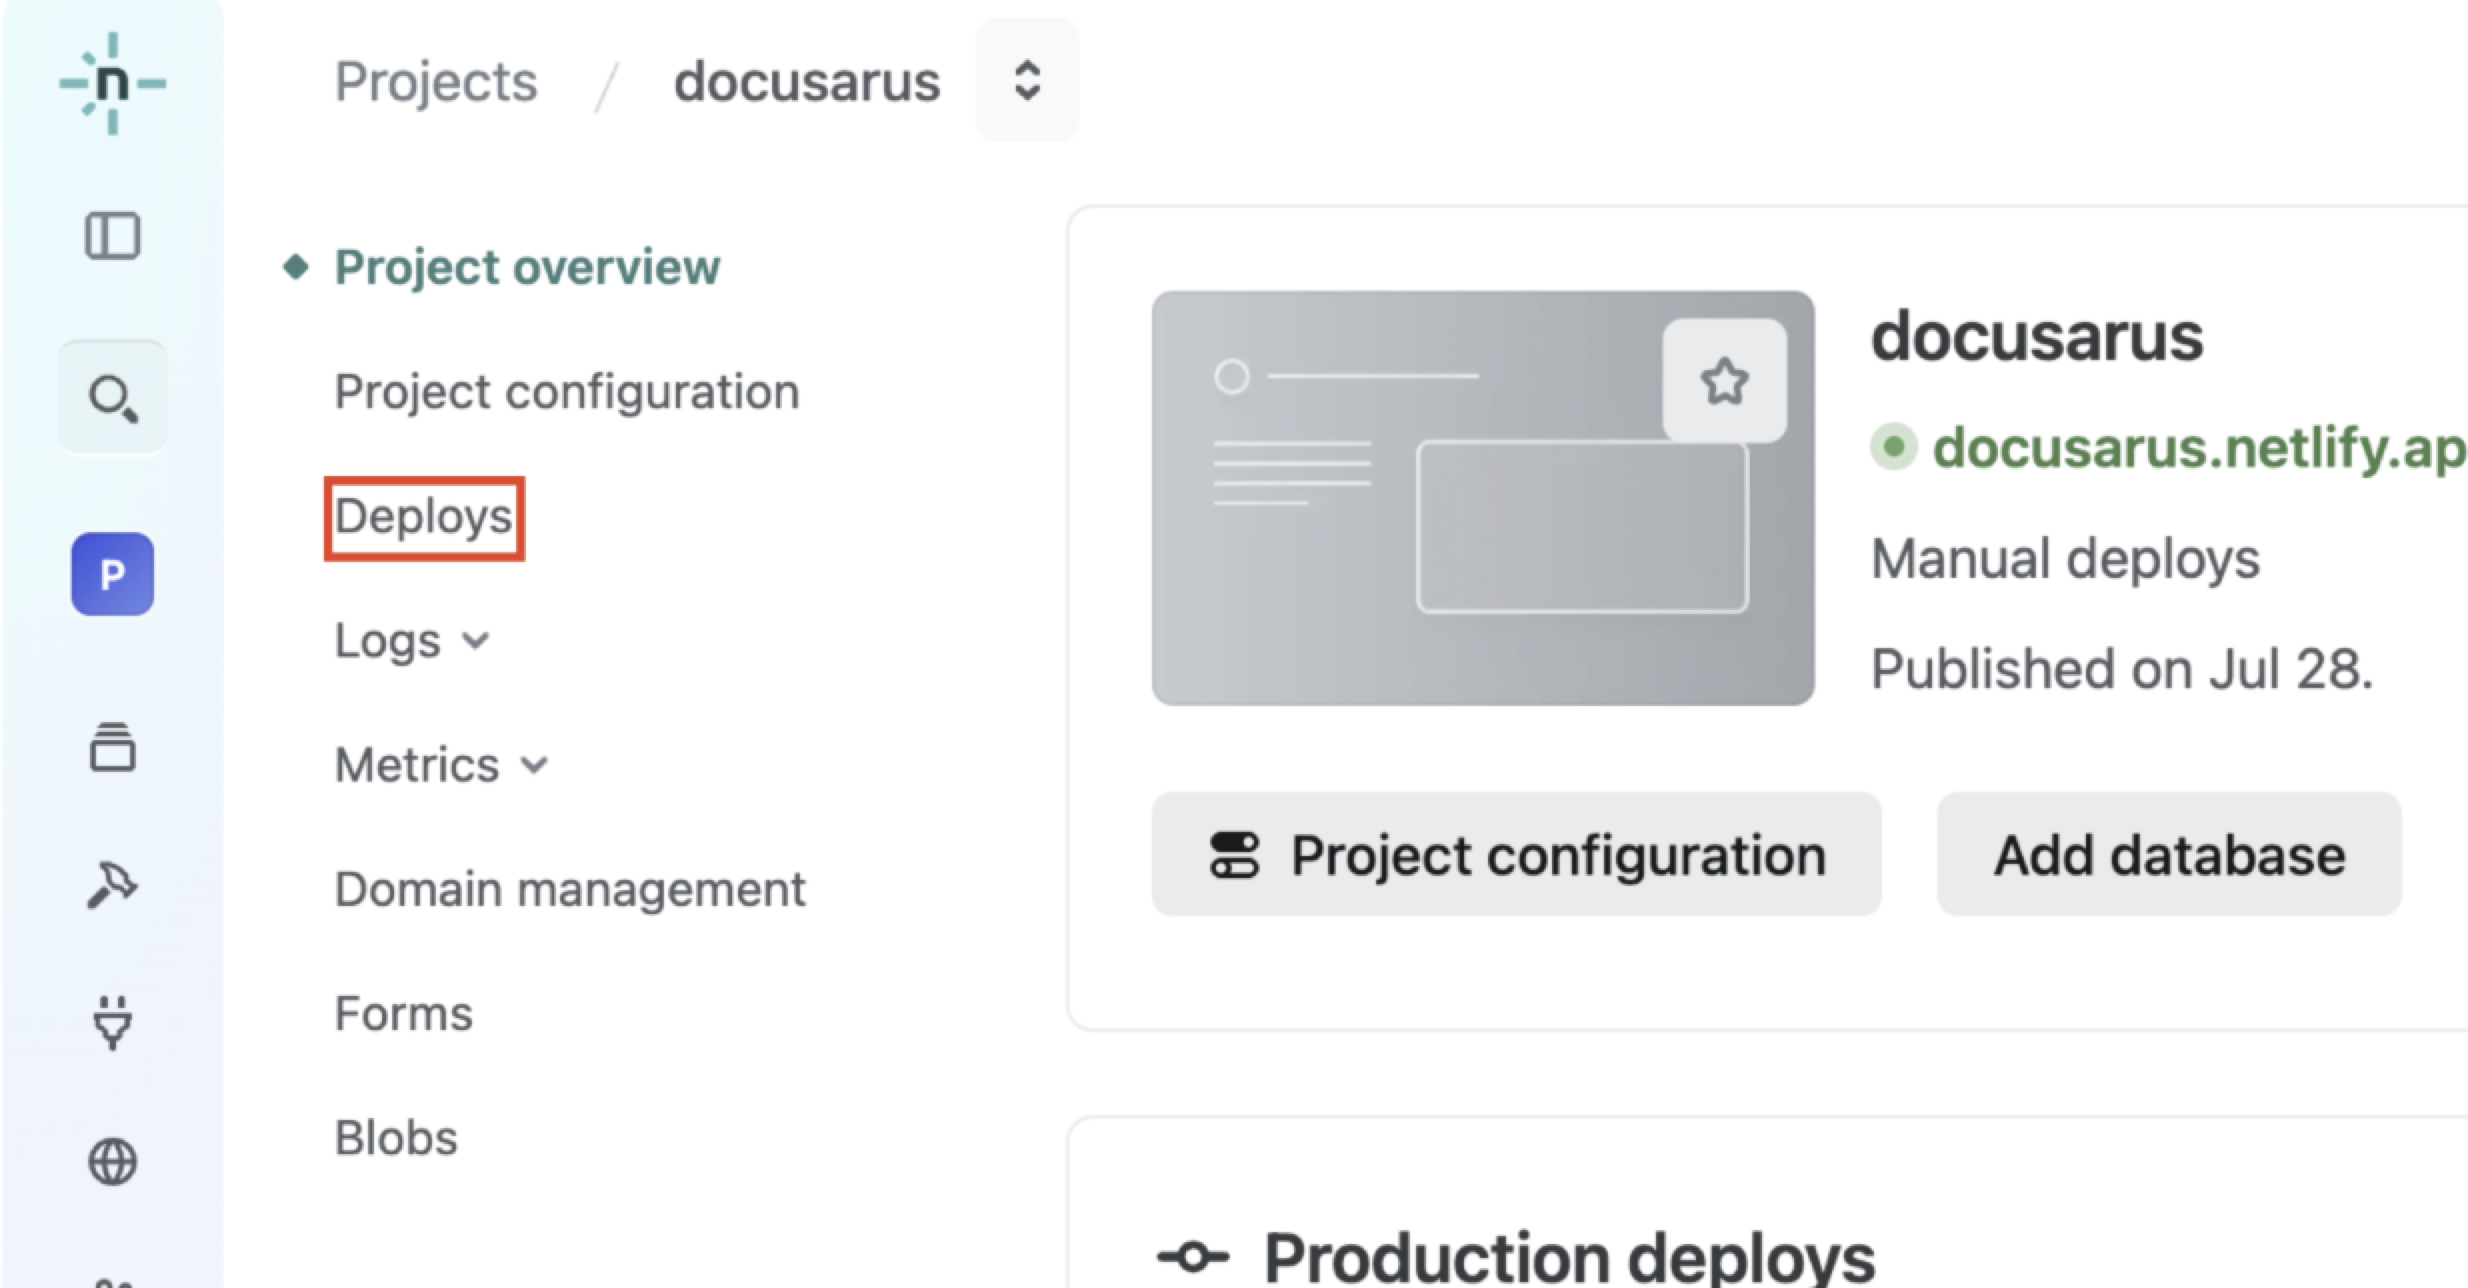Open the Blobs section
Viewport: 2468px width, 1288px height.
396,1138
